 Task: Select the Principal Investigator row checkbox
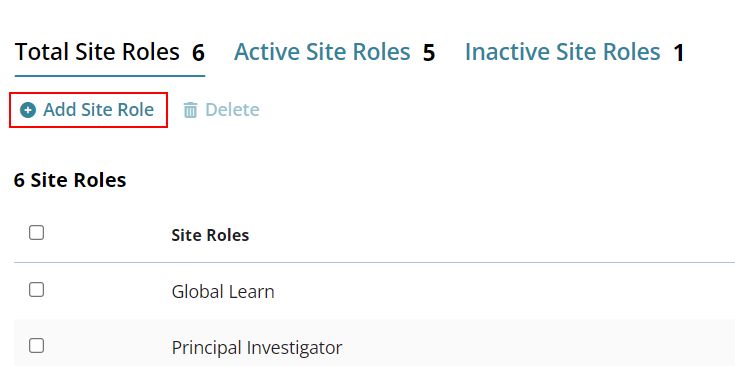pyautogui.click(x=37, y=346)
